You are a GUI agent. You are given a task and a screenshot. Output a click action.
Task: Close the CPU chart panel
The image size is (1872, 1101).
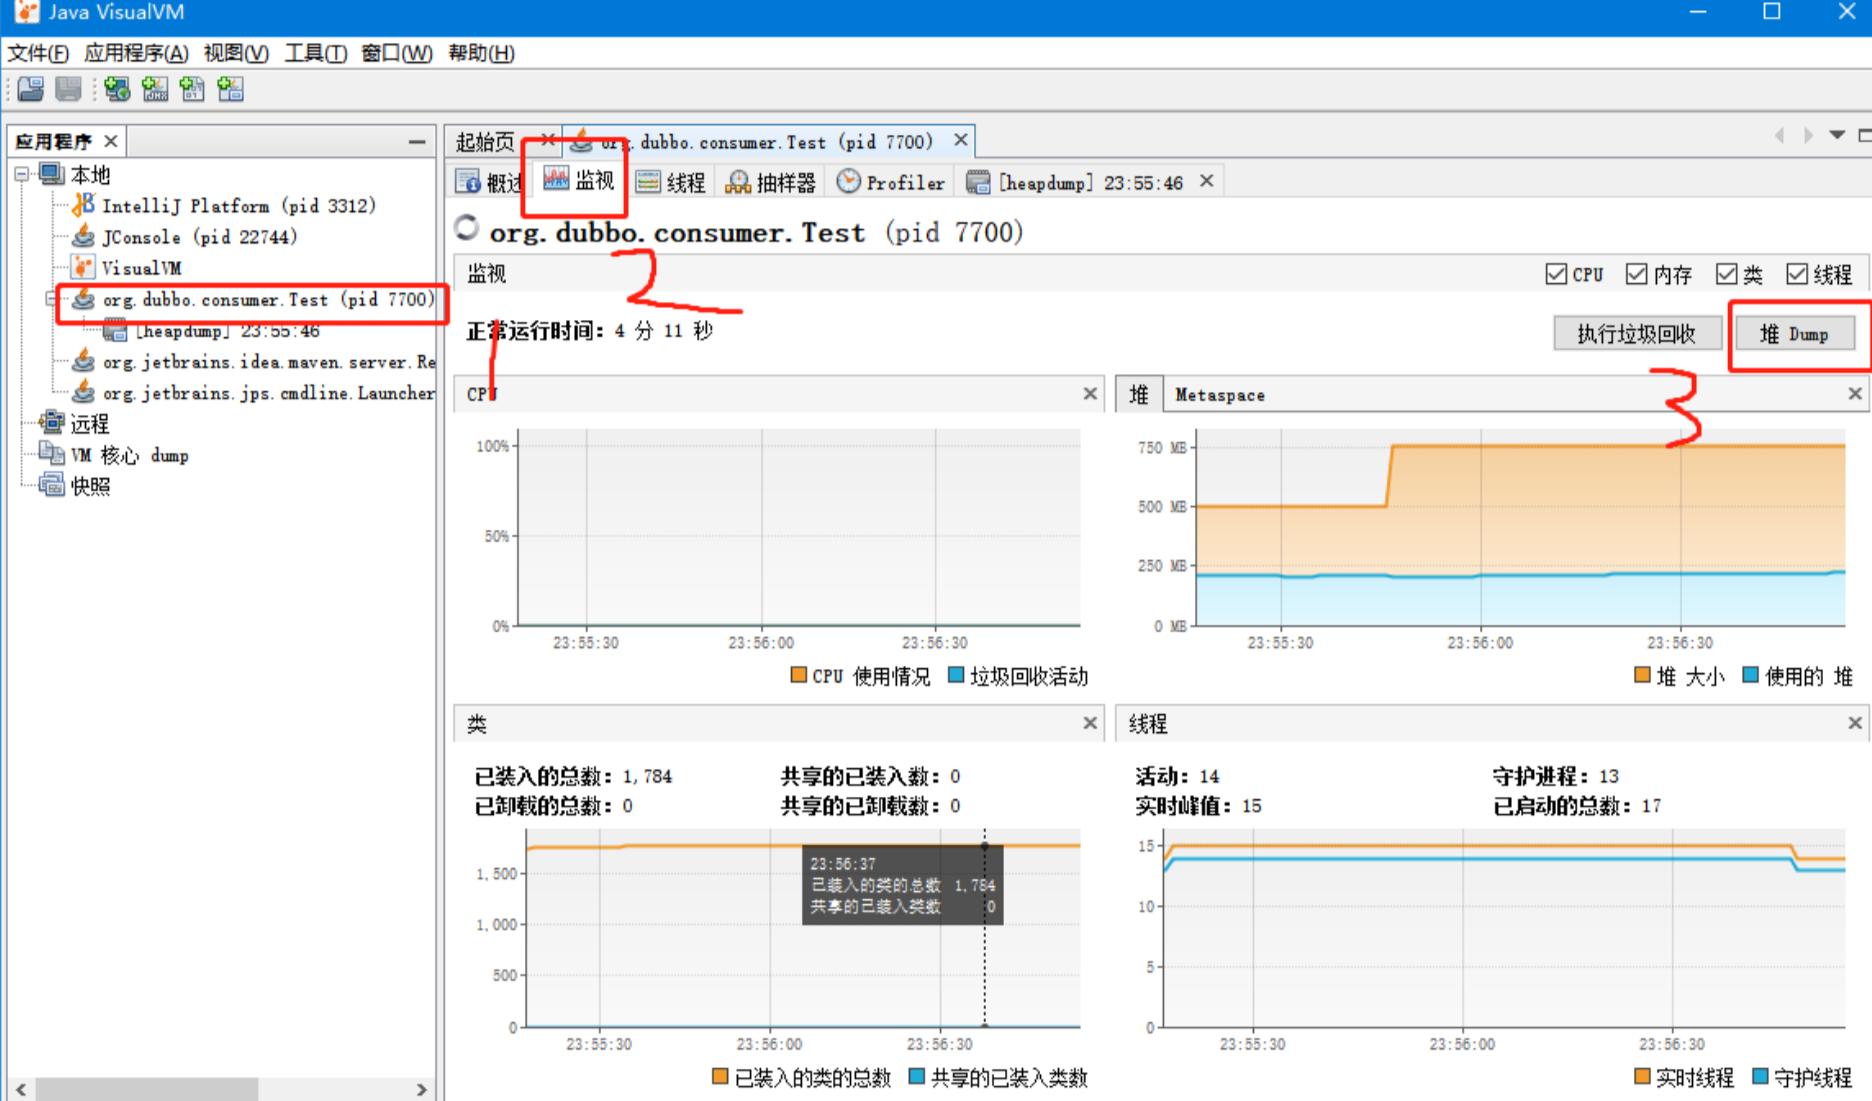[x=1090, y=394]
